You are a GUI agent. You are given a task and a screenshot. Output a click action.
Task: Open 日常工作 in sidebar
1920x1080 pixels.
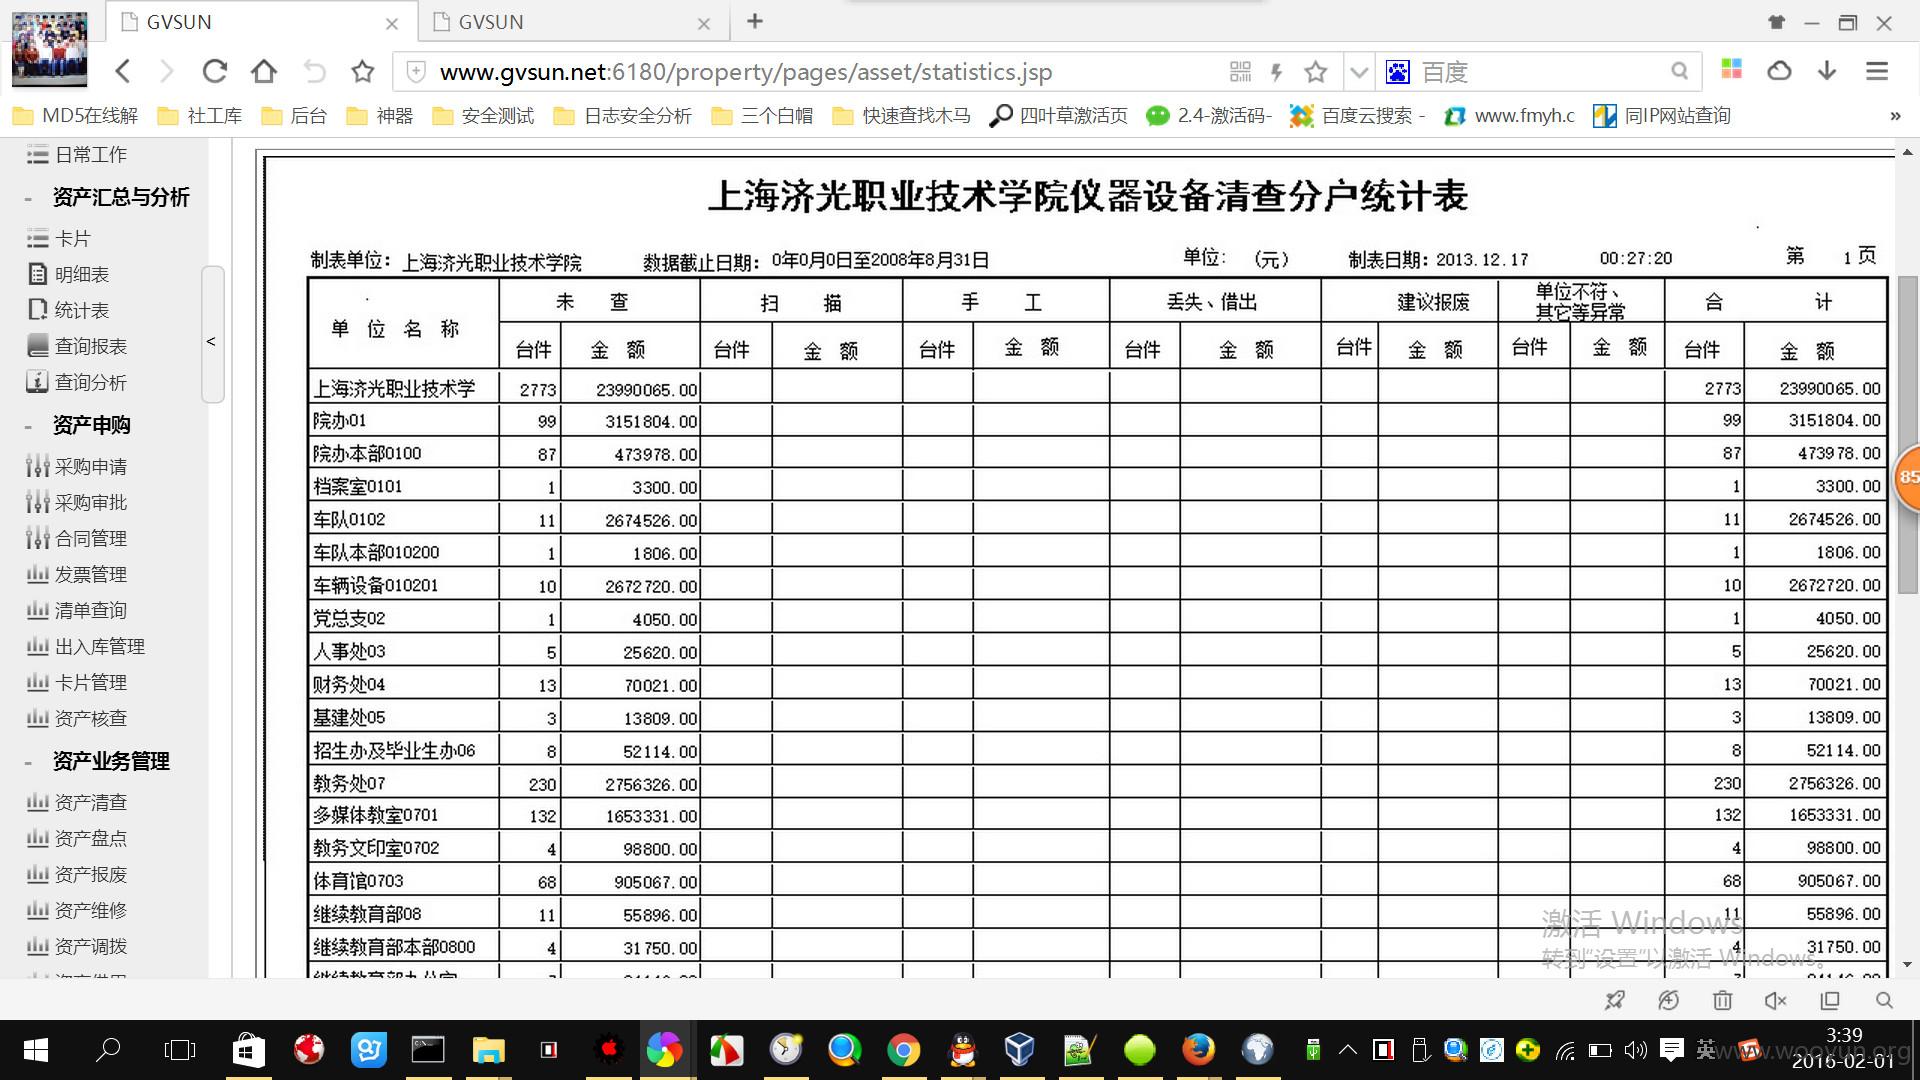(77, 155)
